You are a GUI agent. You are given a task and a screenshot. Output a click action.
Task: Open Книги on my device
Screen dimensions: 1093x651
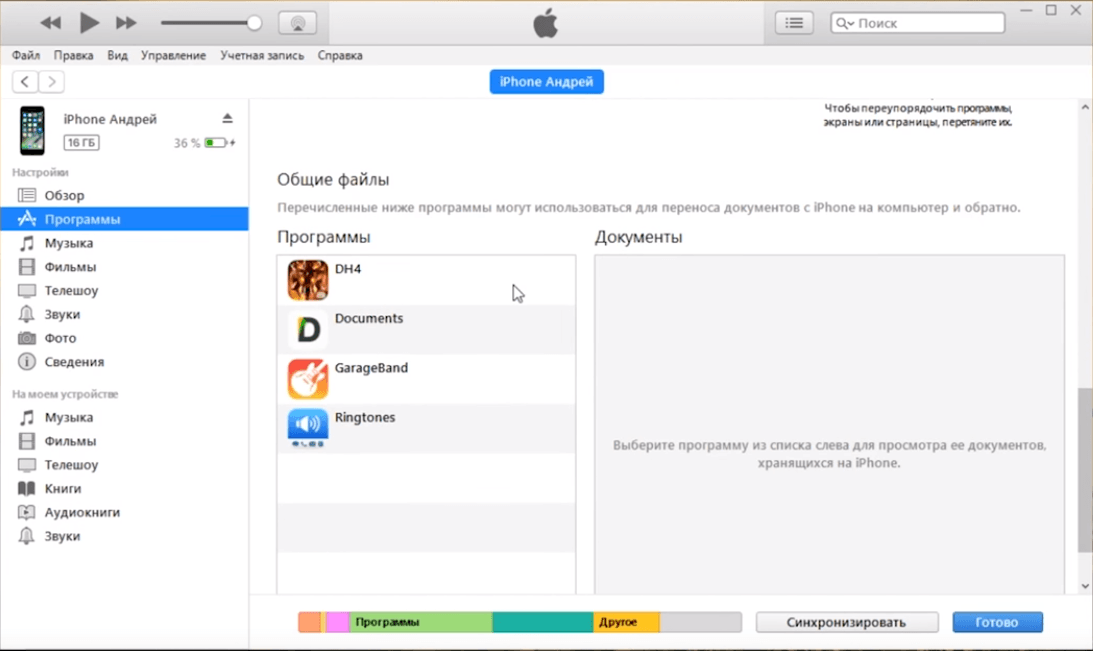63,488
